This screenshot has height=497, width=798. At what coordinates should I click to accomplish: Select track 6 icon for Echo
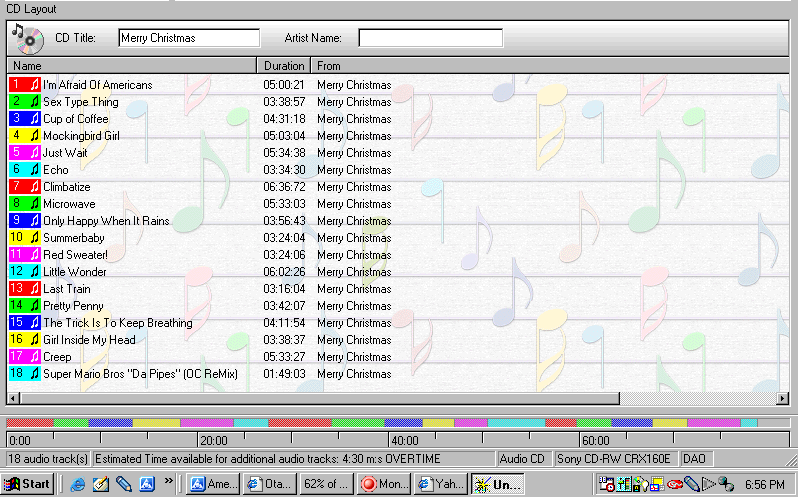click(x=25, y=169)
